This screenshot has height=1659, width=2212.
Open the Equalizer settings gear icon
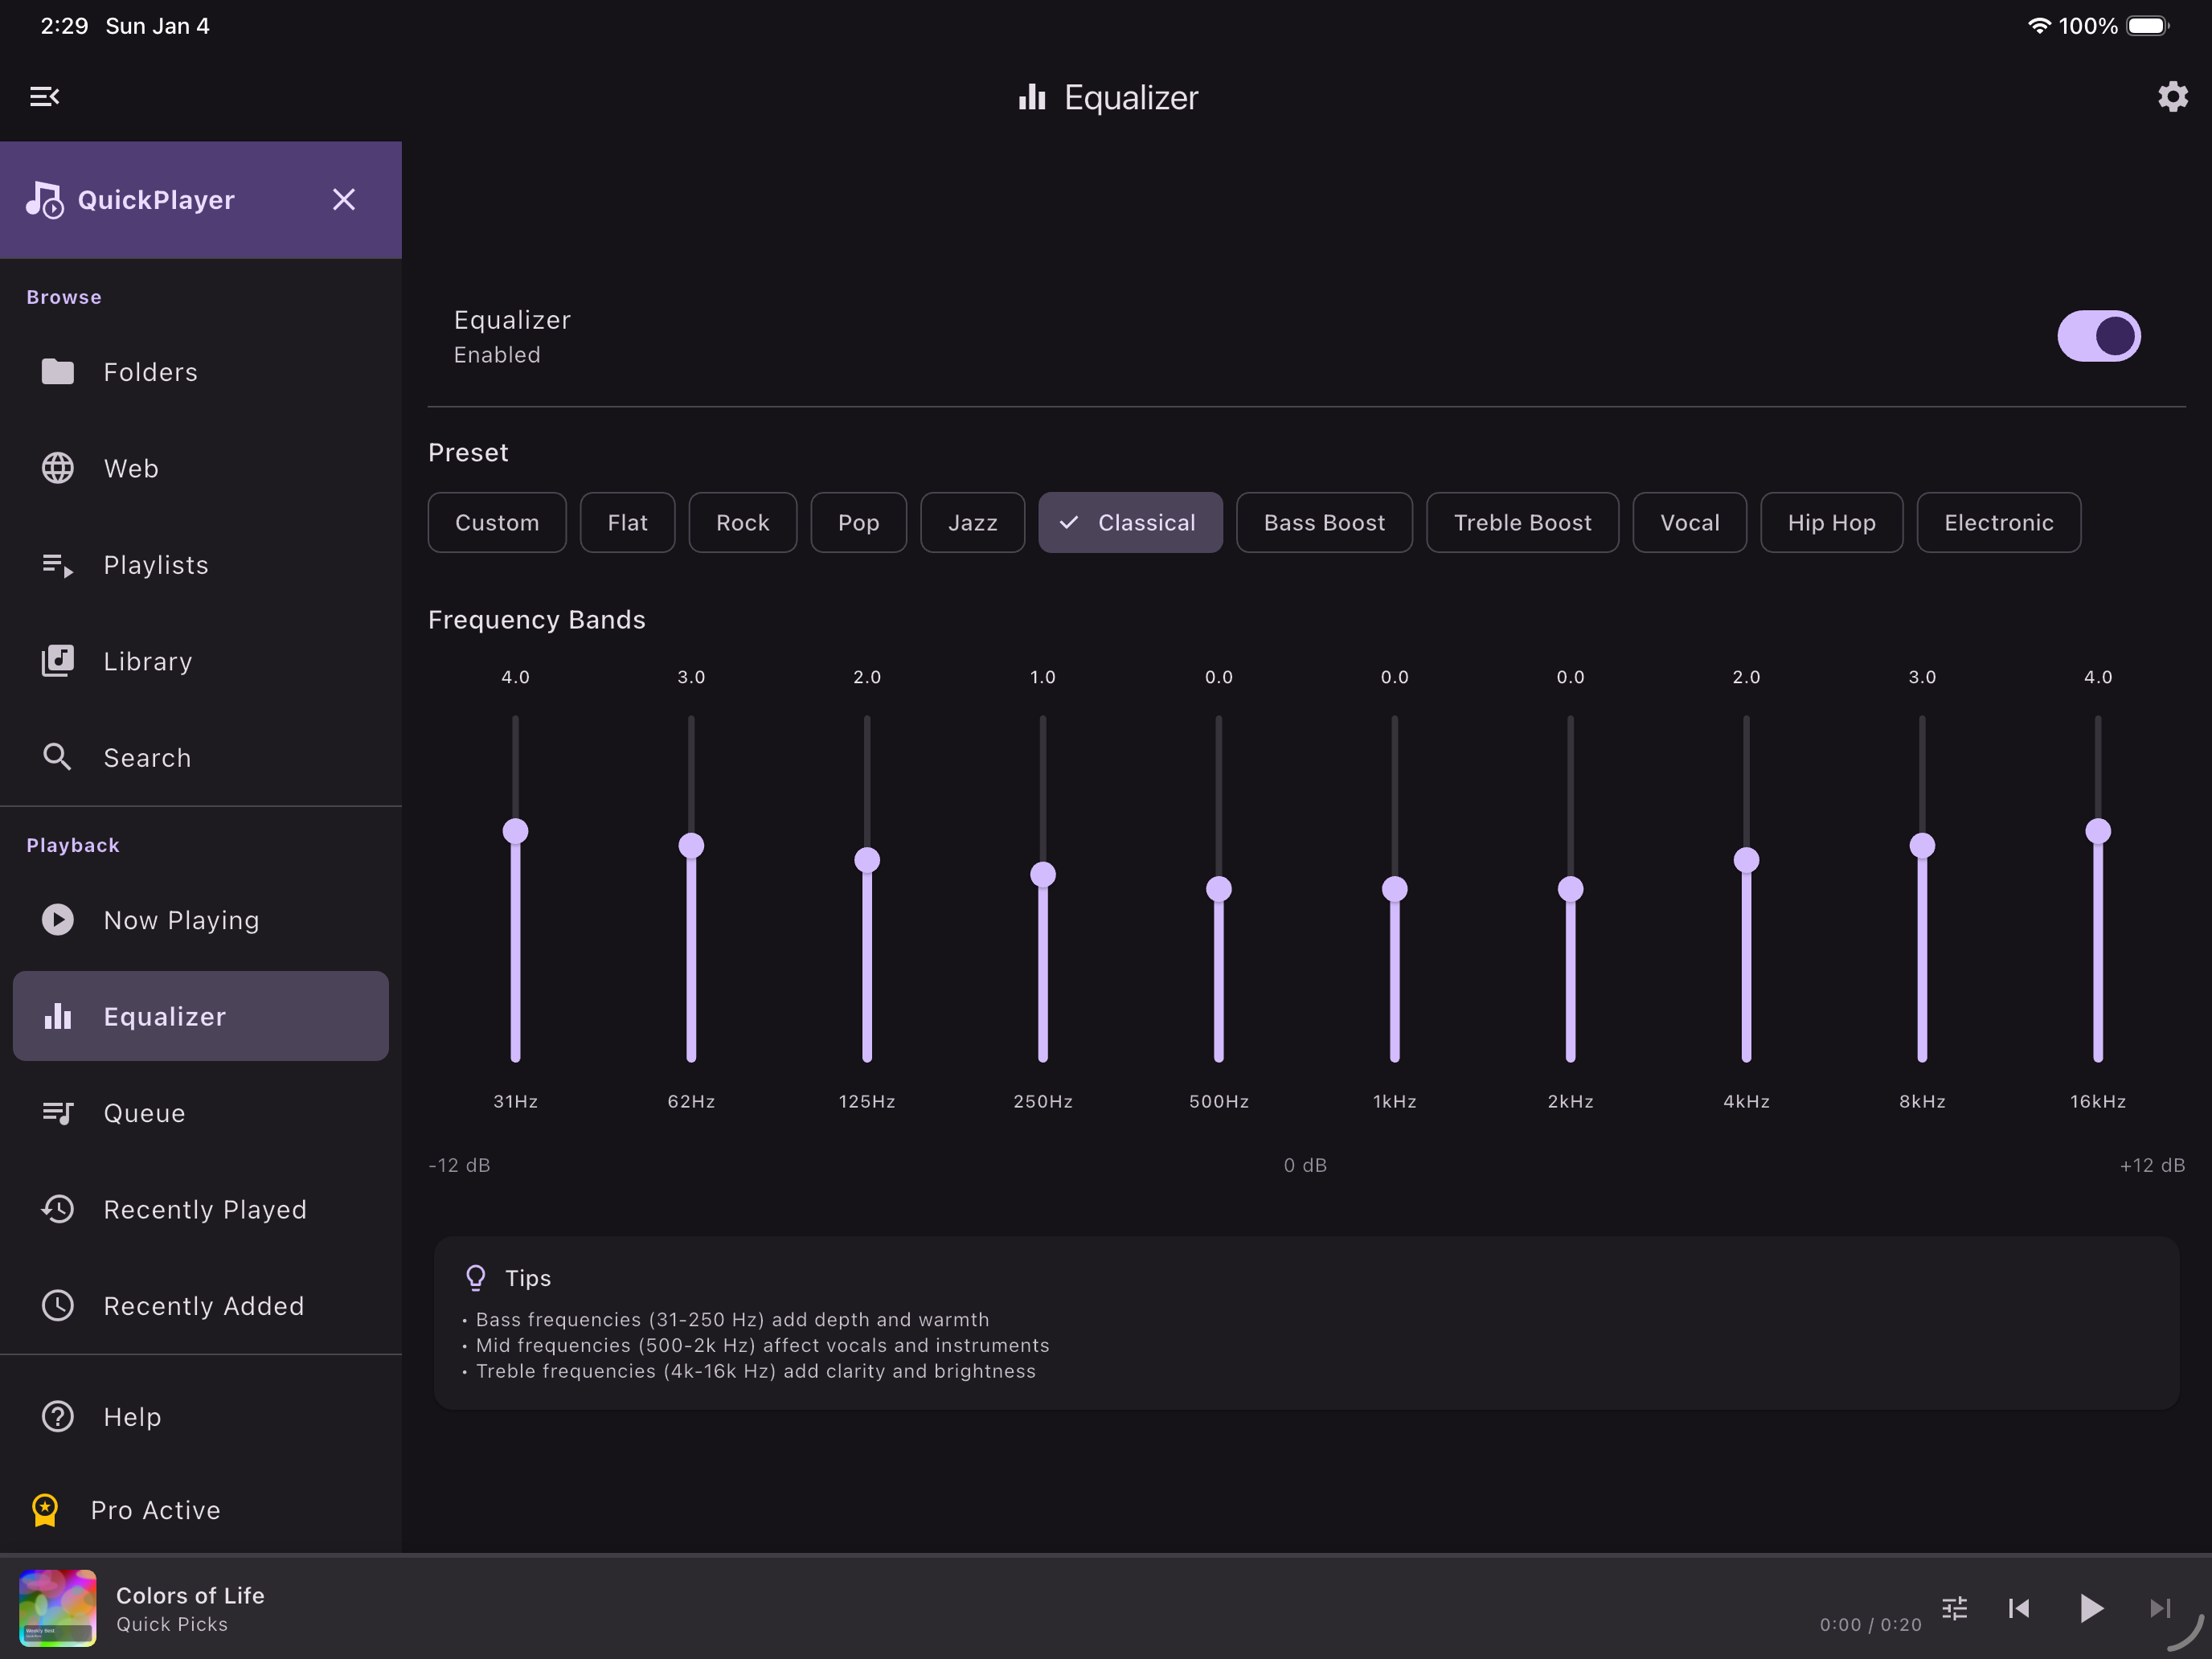click(2170, 96)
